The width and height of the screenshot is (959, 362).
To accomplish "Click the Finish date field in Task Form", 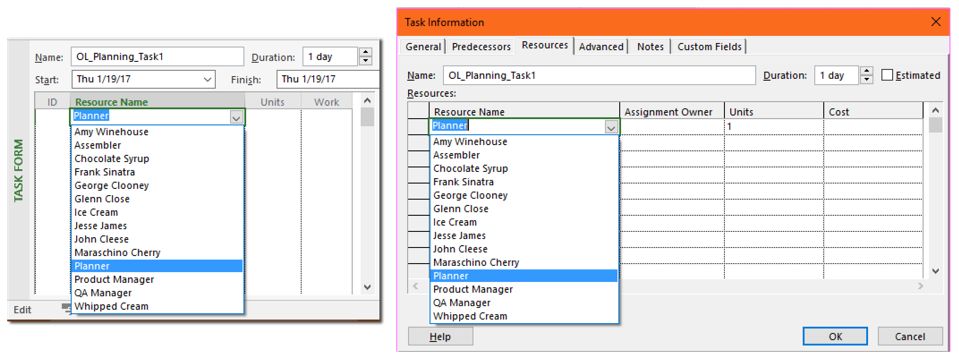I will (x=328, y=79).
